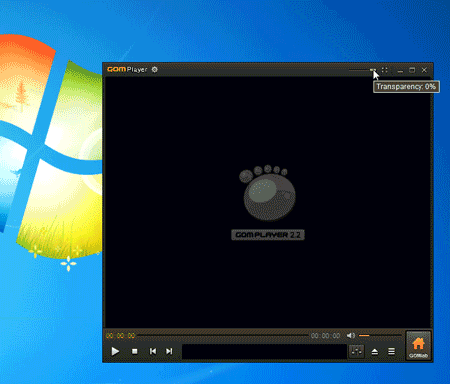
Task: Show the playlist with the list icon
Action: [391, 351]
